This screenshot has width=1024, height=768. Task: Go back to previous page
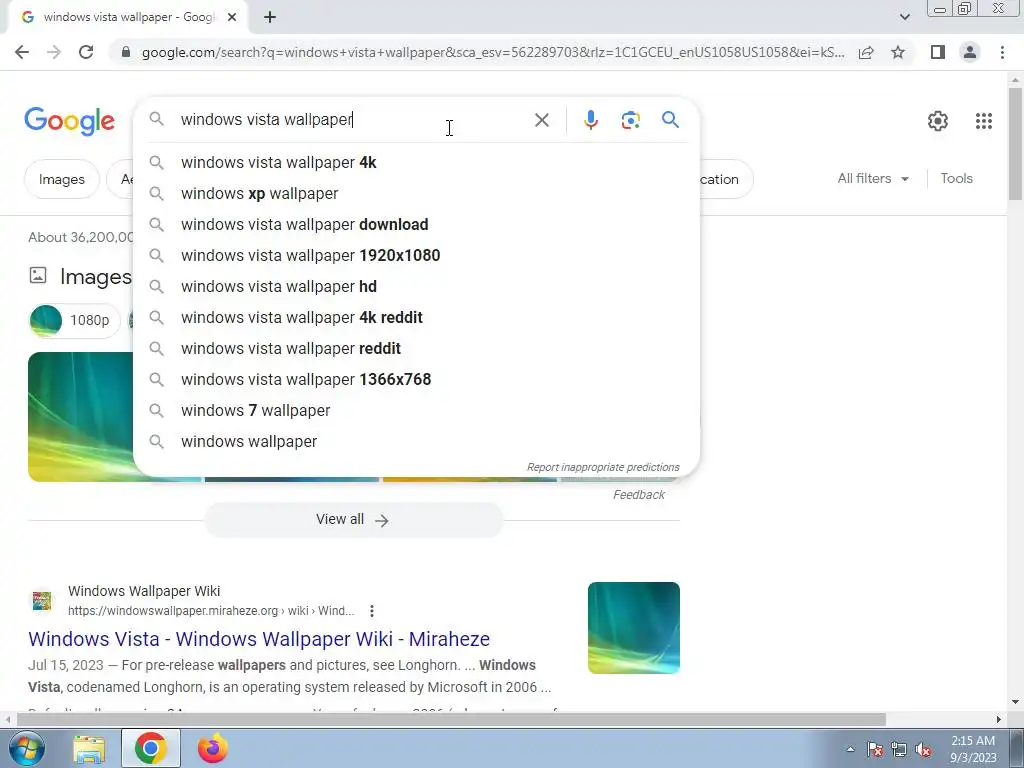point(22,52)
